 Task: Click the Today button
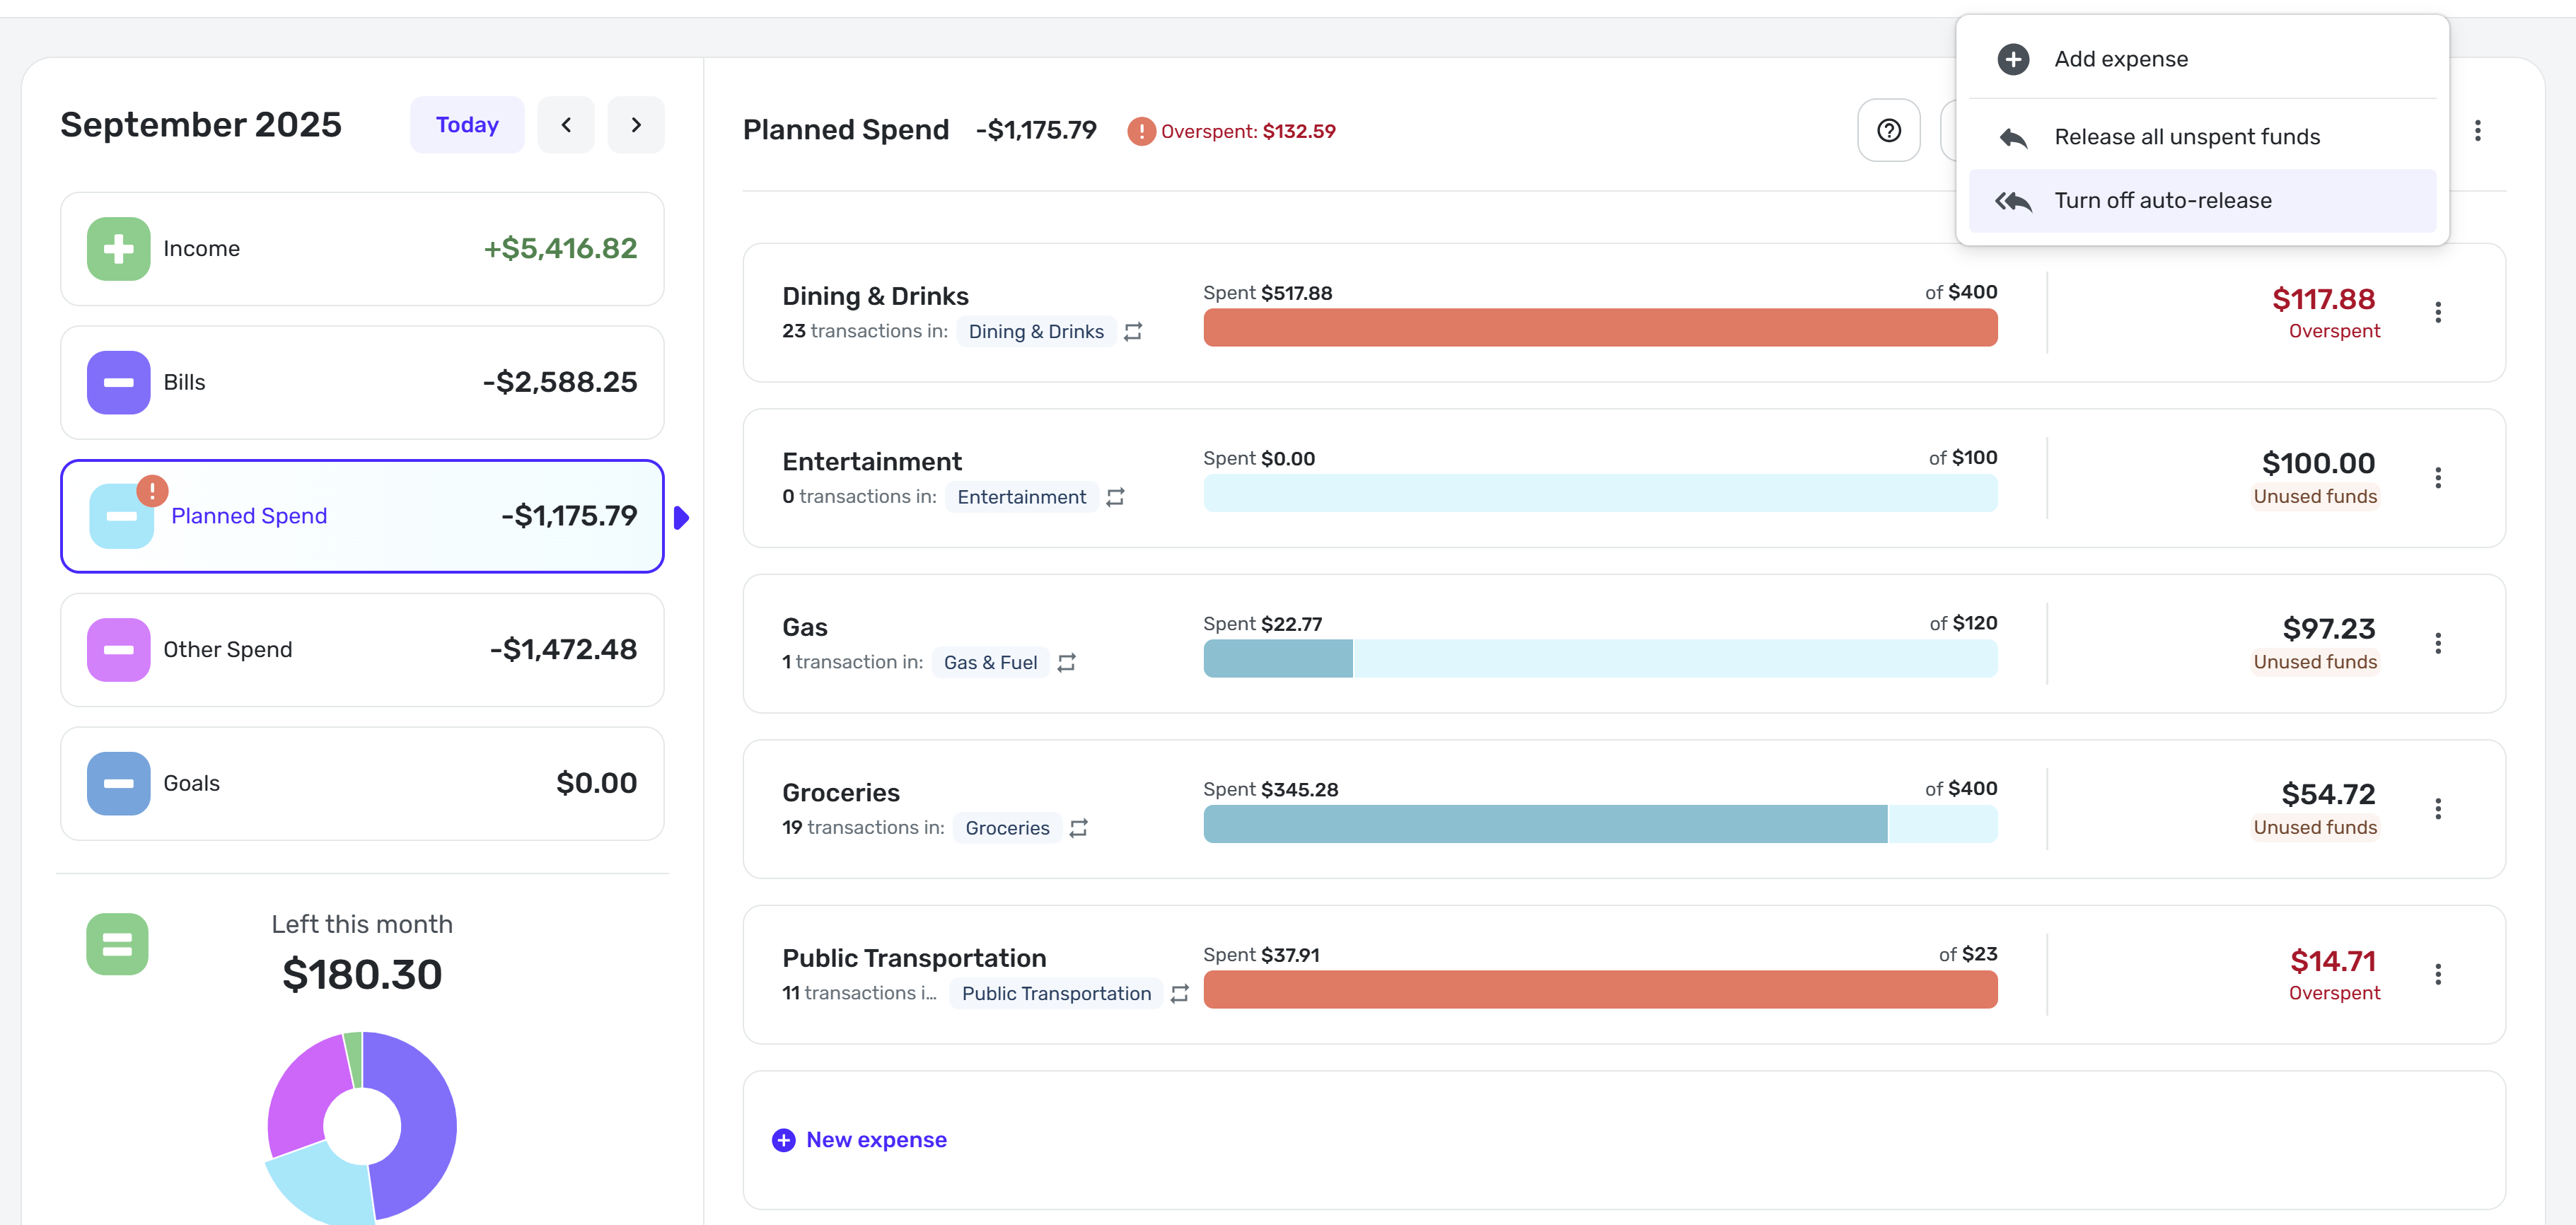point(467,125)
